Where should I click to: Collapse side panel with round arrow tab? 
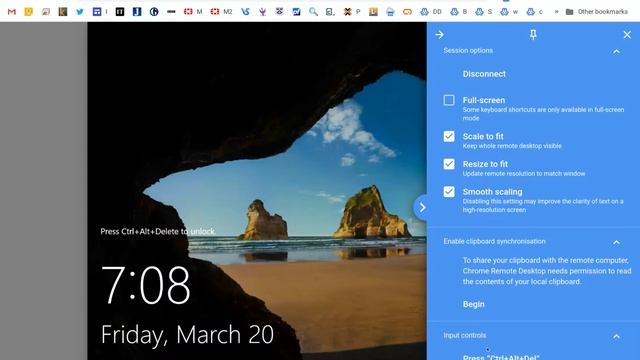click(422, 208)
